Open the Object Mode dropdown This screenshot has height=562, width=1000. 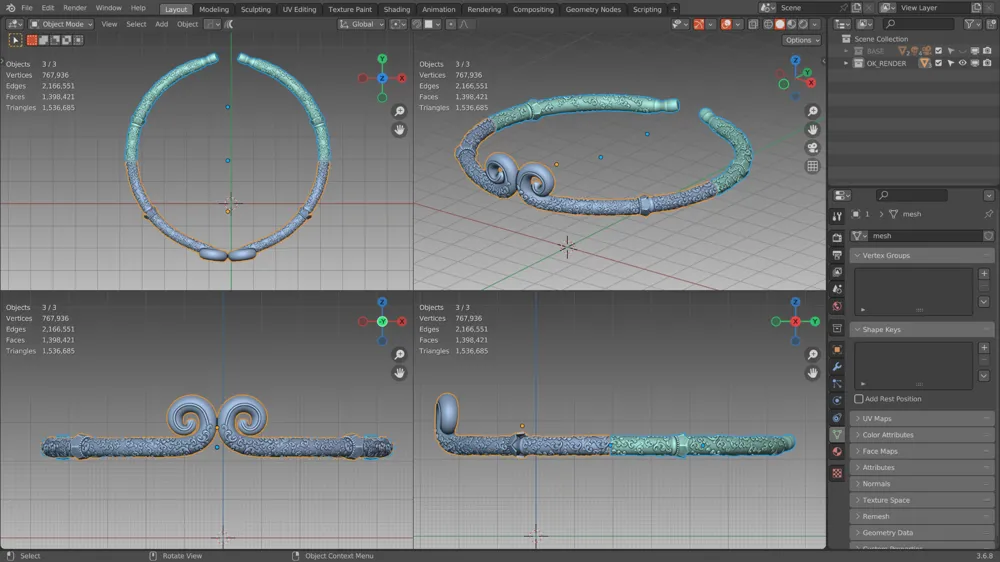click(x=61, y=24)
